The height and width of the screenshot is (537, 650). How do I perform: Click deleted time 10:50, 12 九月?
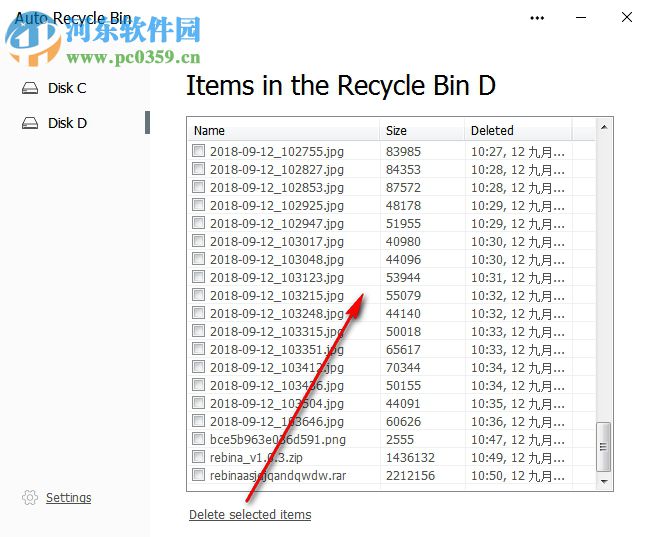(x=518, y=476)
